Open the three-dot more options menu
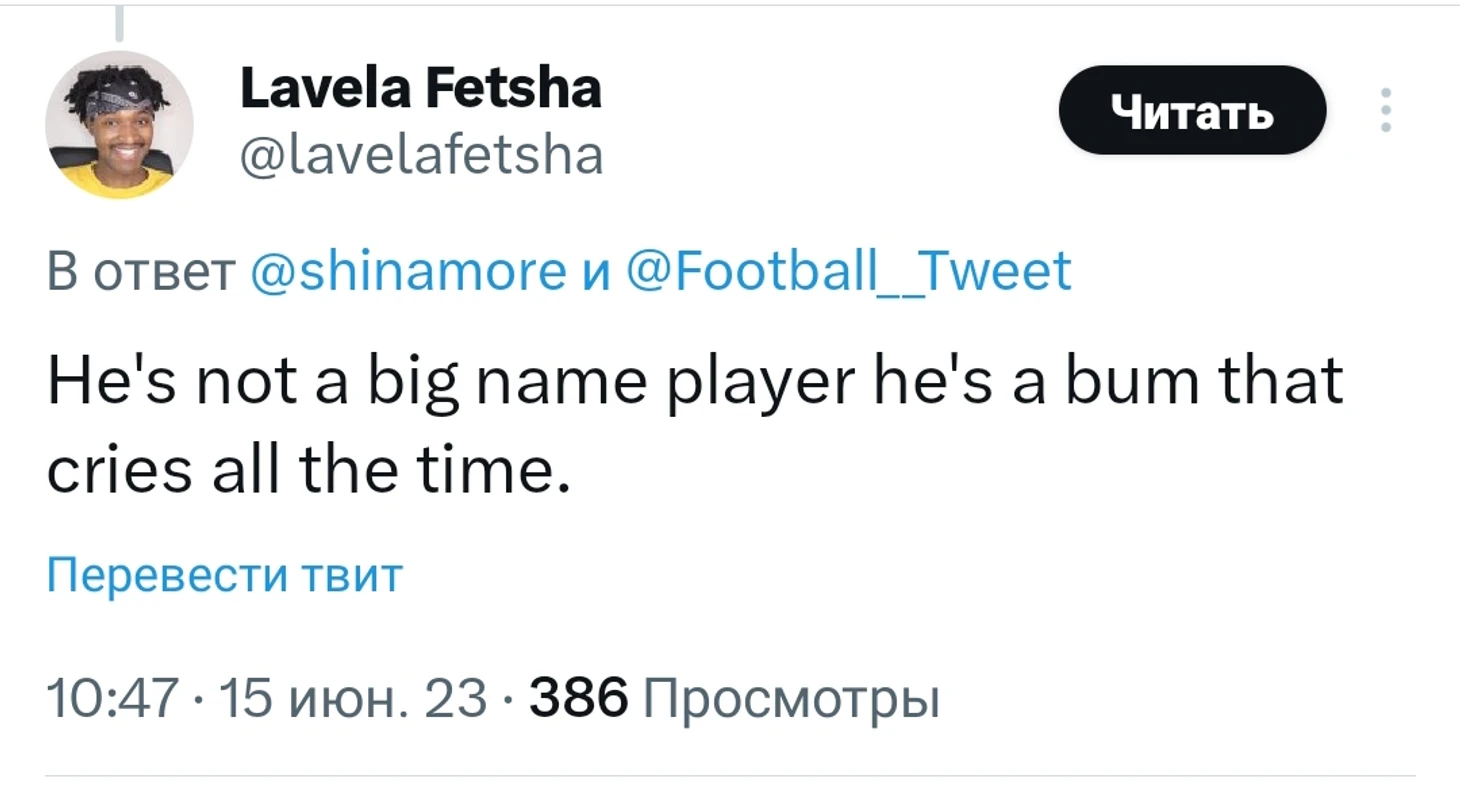The width and height of the screenshot is (1460, 794). 1385,110
